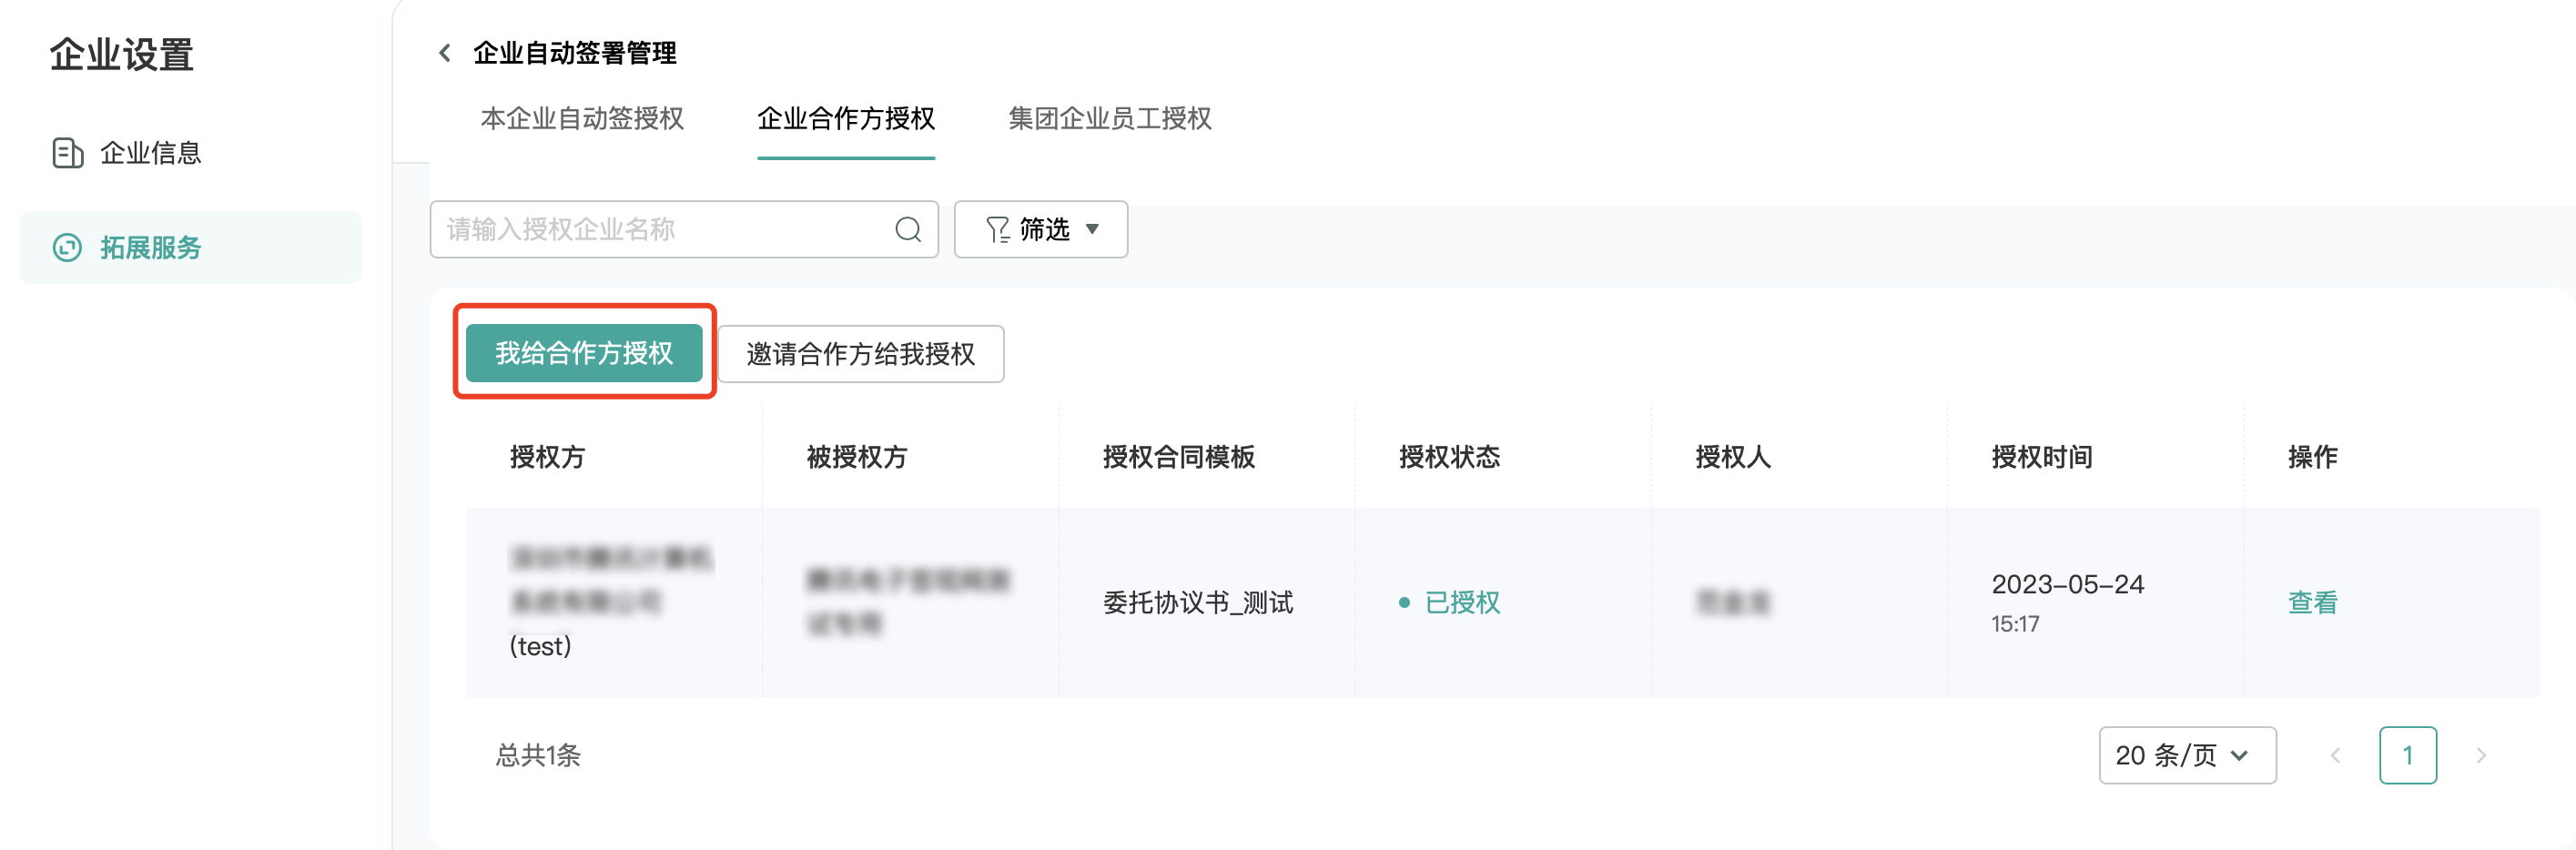Image resolution: width=2576 pixels, height=850 pixels.
Task: Click the 拓展服务 circular icon
Action: point(67,247)
